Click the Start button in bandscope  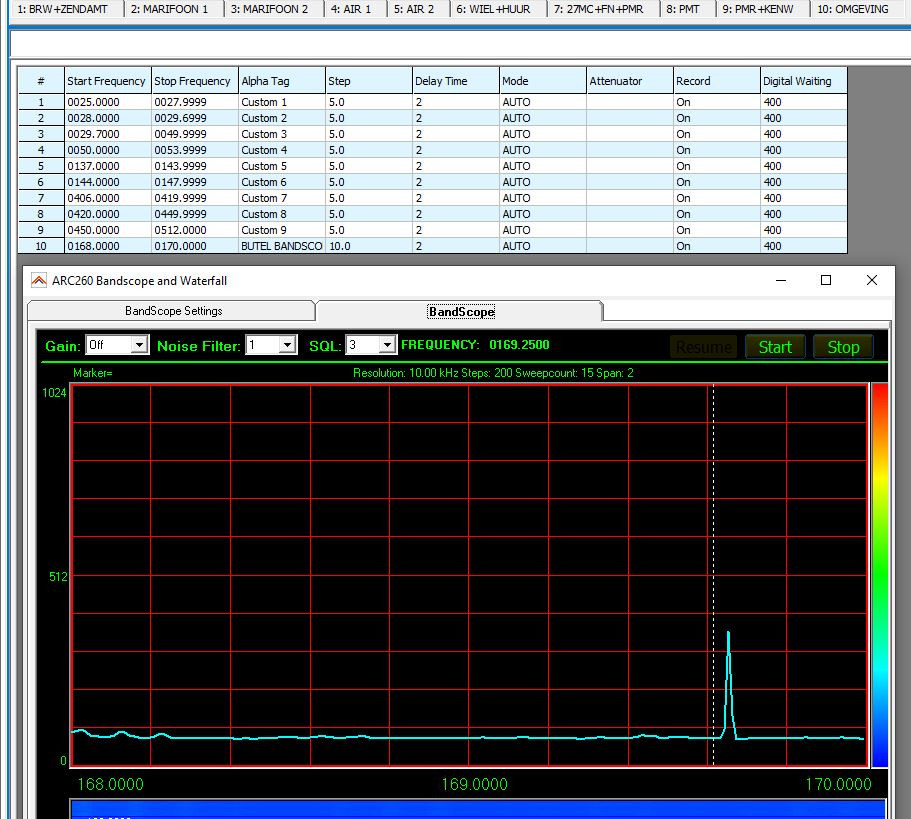[775, 347]
